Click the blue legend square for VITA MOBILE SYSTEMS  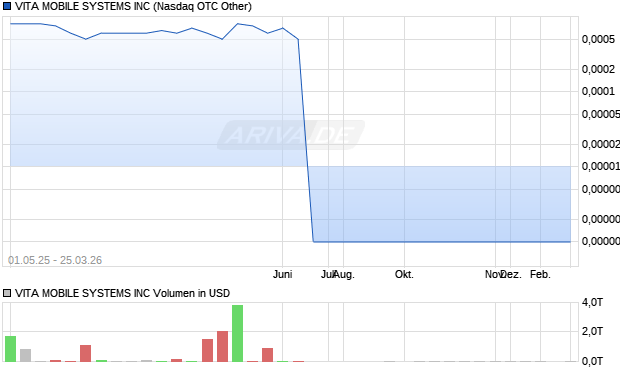[7, 6]
